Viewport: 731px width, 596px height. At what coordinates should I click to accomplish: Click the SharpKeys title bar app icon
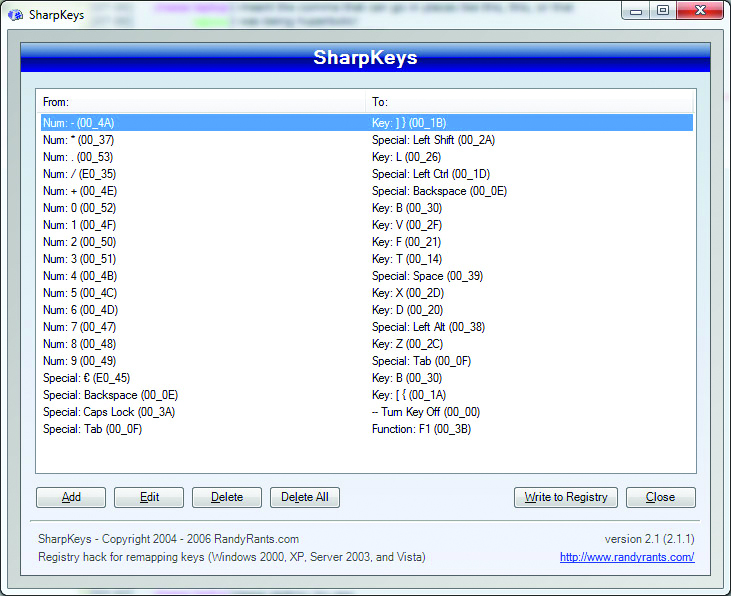(16, 15)
